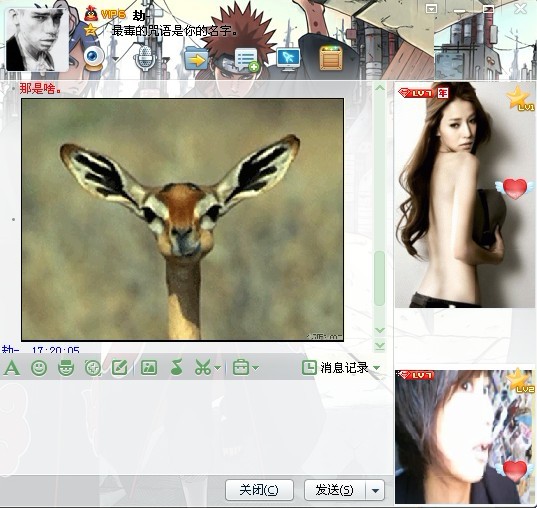Share music using the music note icon
537x508 pixels.
click(176, 368)
